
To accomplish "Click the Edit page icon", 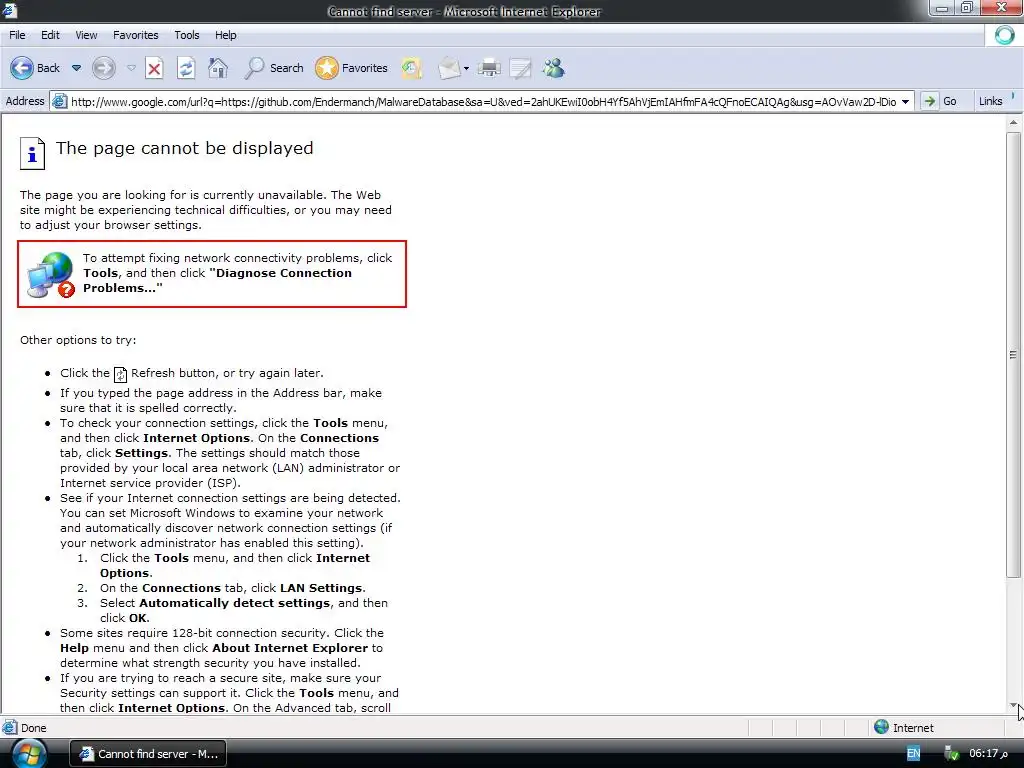I will coord(520,68).
